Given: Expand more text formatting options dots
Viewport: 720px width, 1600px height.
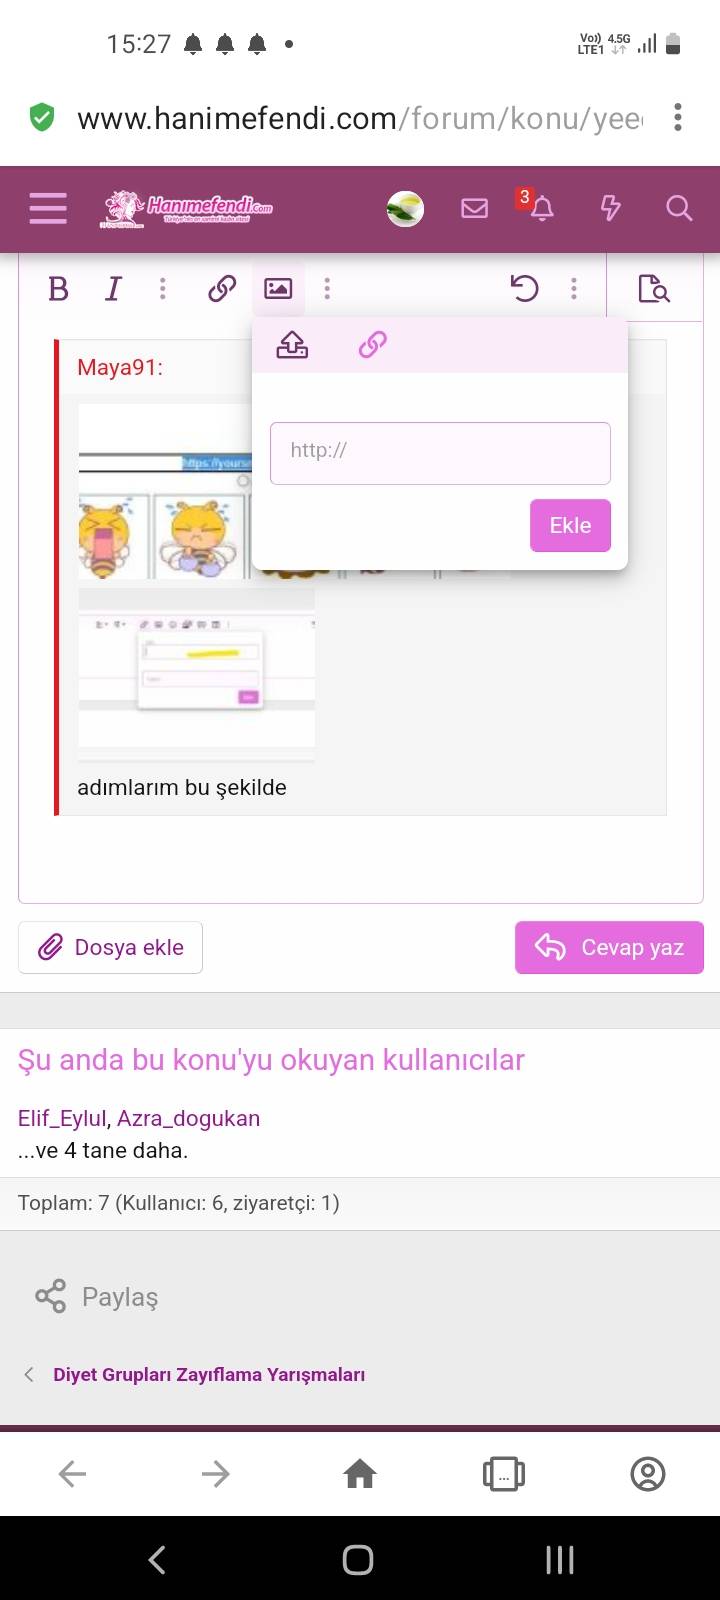Looking at the screenshot, I should pyautogui.click(x=163, y=289).
